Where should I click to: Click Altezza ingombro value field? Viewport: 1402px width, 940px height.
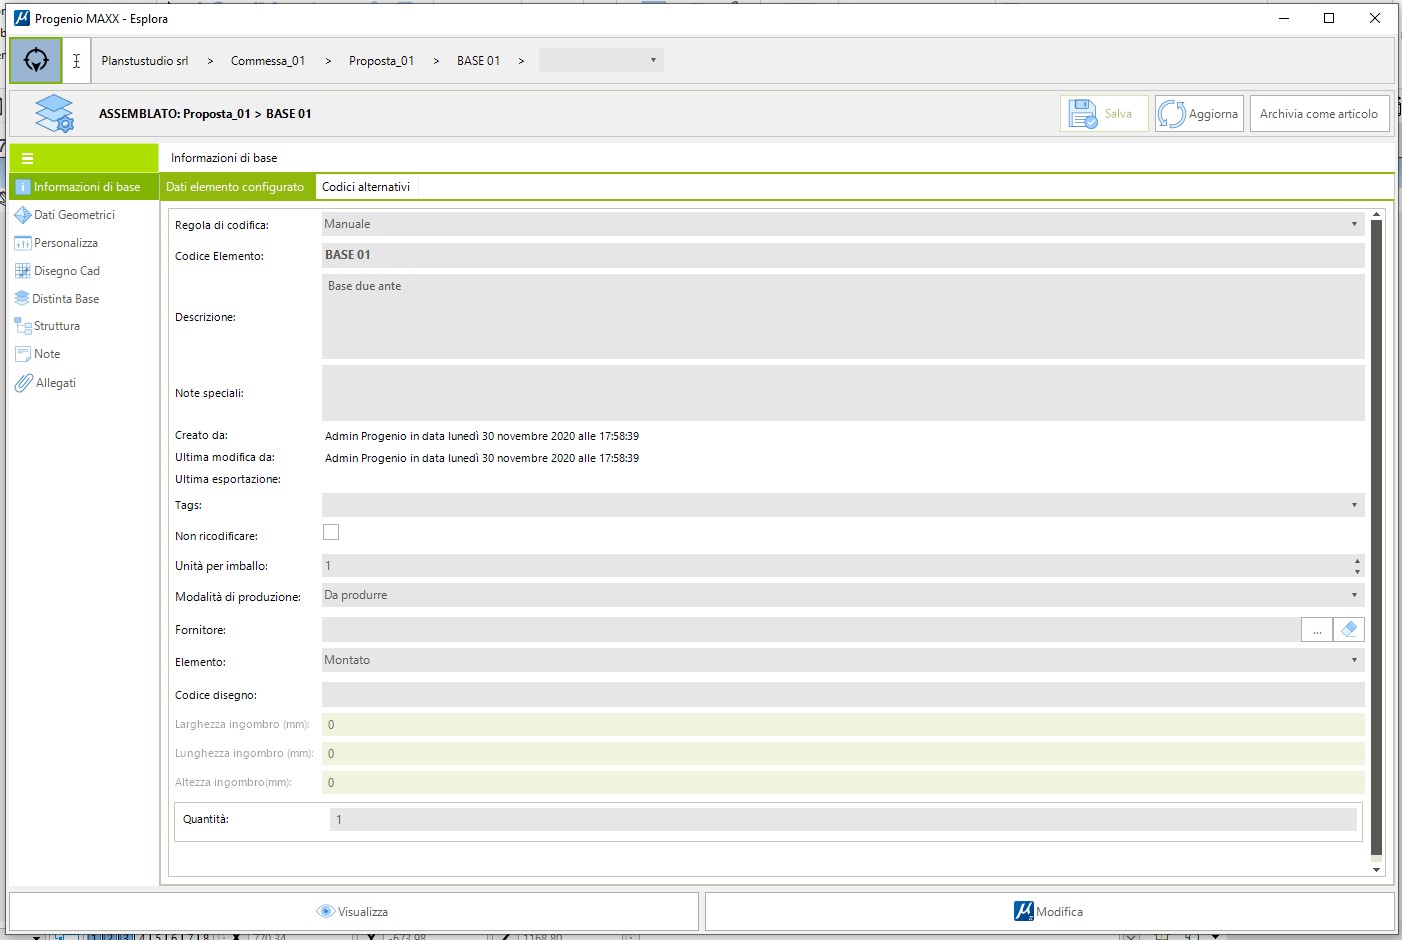pos(843,783)
